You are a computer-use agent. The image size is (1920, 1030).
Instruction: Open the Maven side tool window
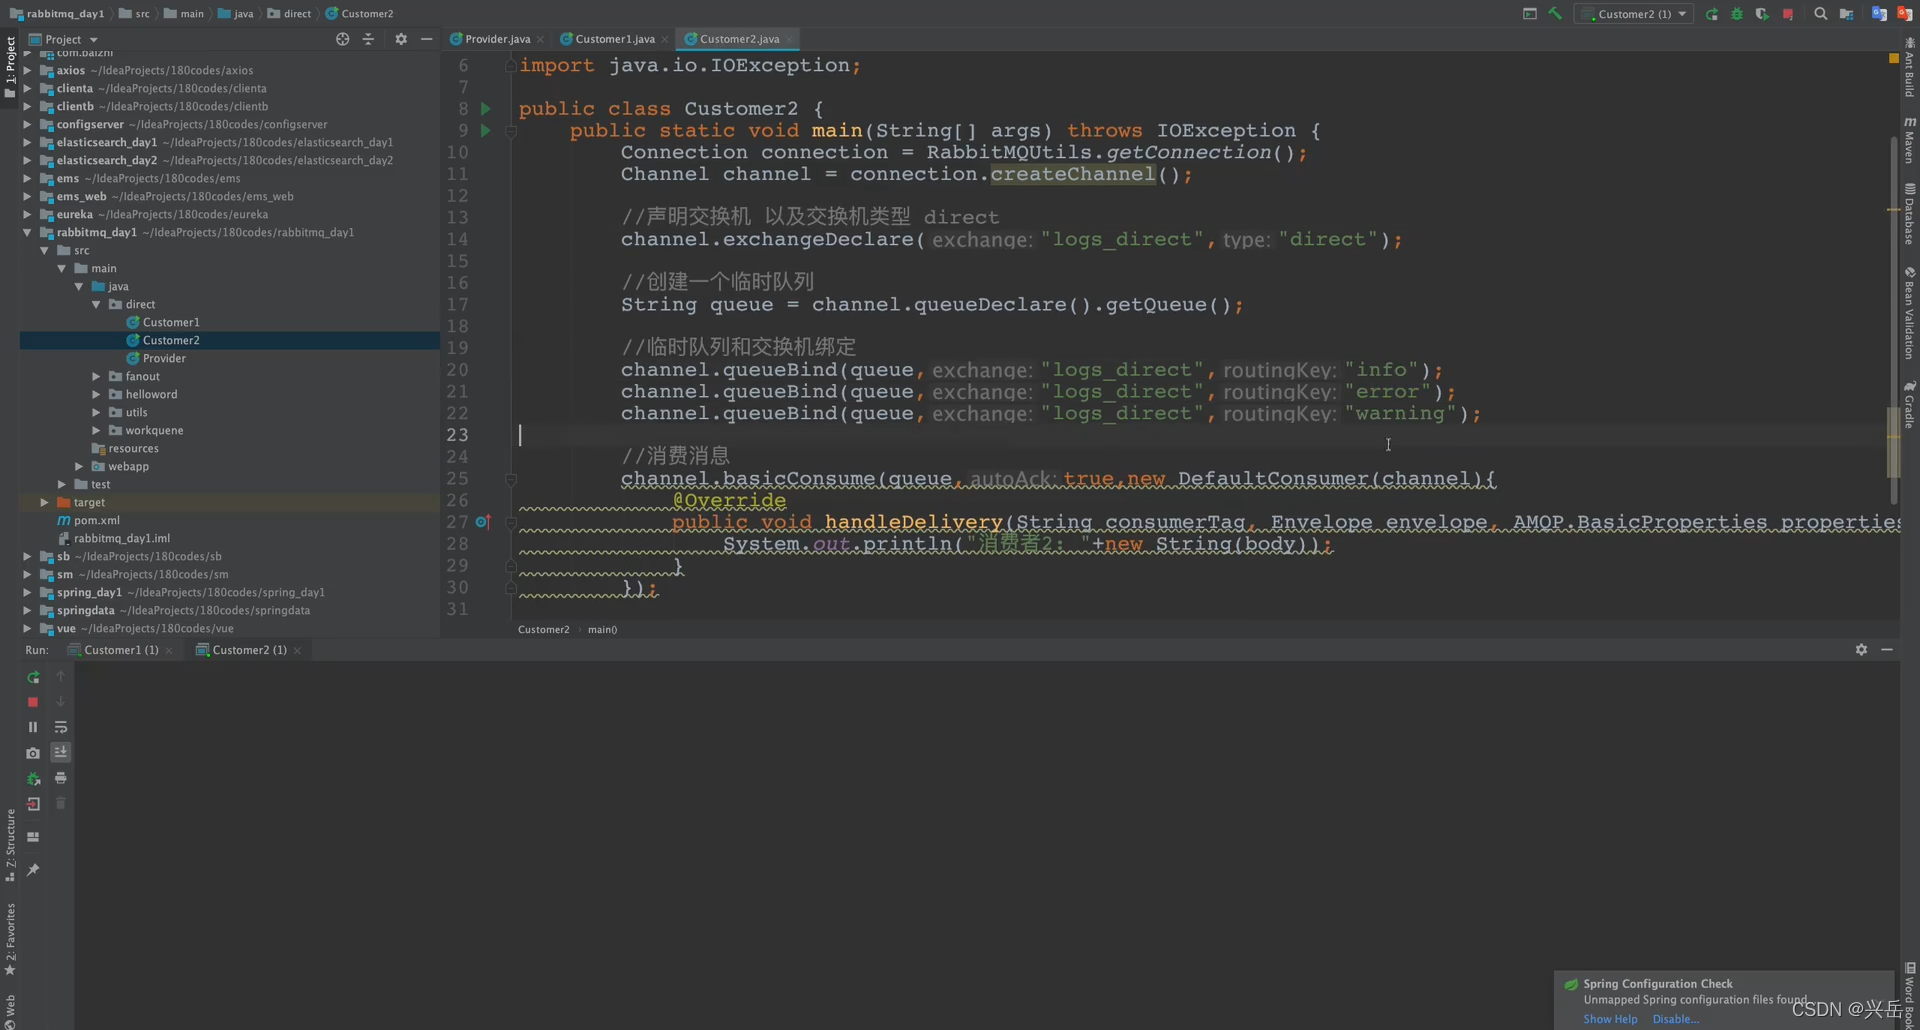coord(1909,140)
